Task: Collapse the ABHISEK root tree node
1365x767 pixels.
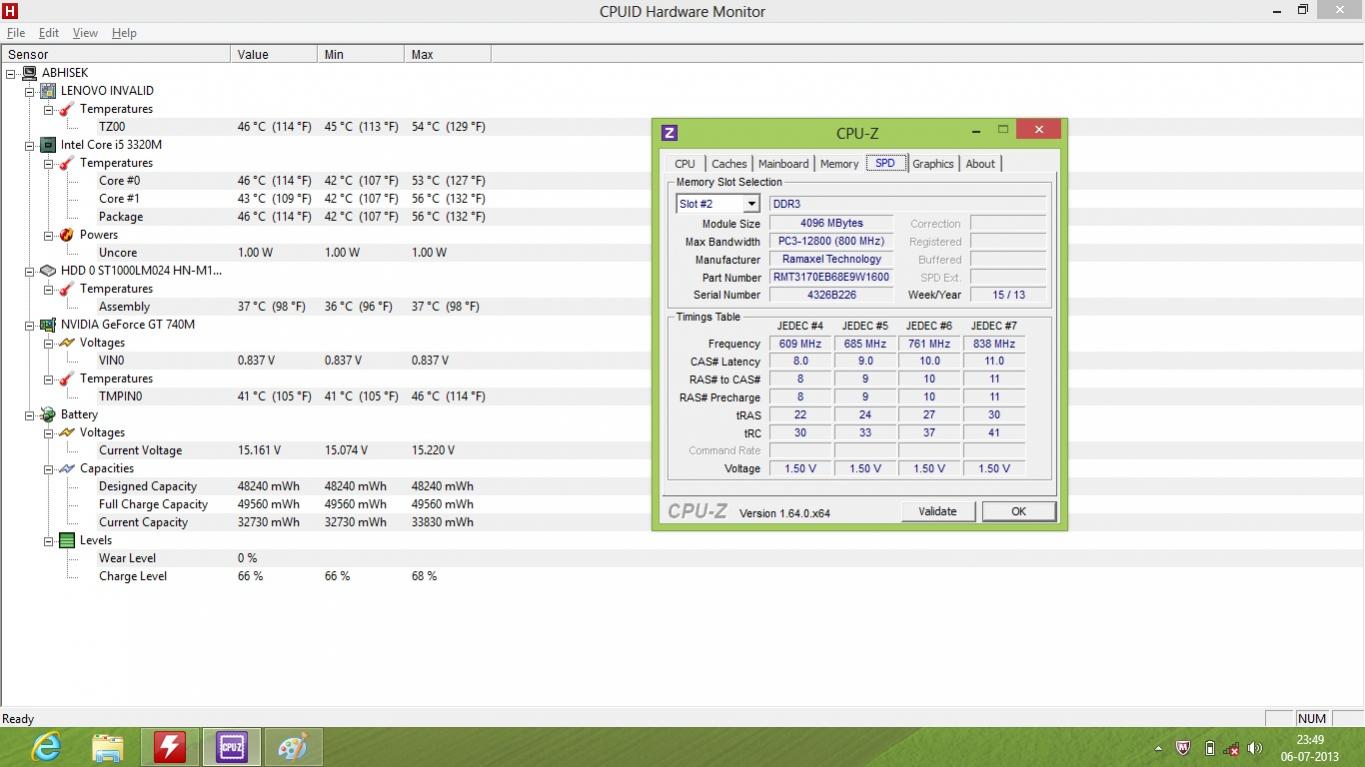Action: click(11, 73)
